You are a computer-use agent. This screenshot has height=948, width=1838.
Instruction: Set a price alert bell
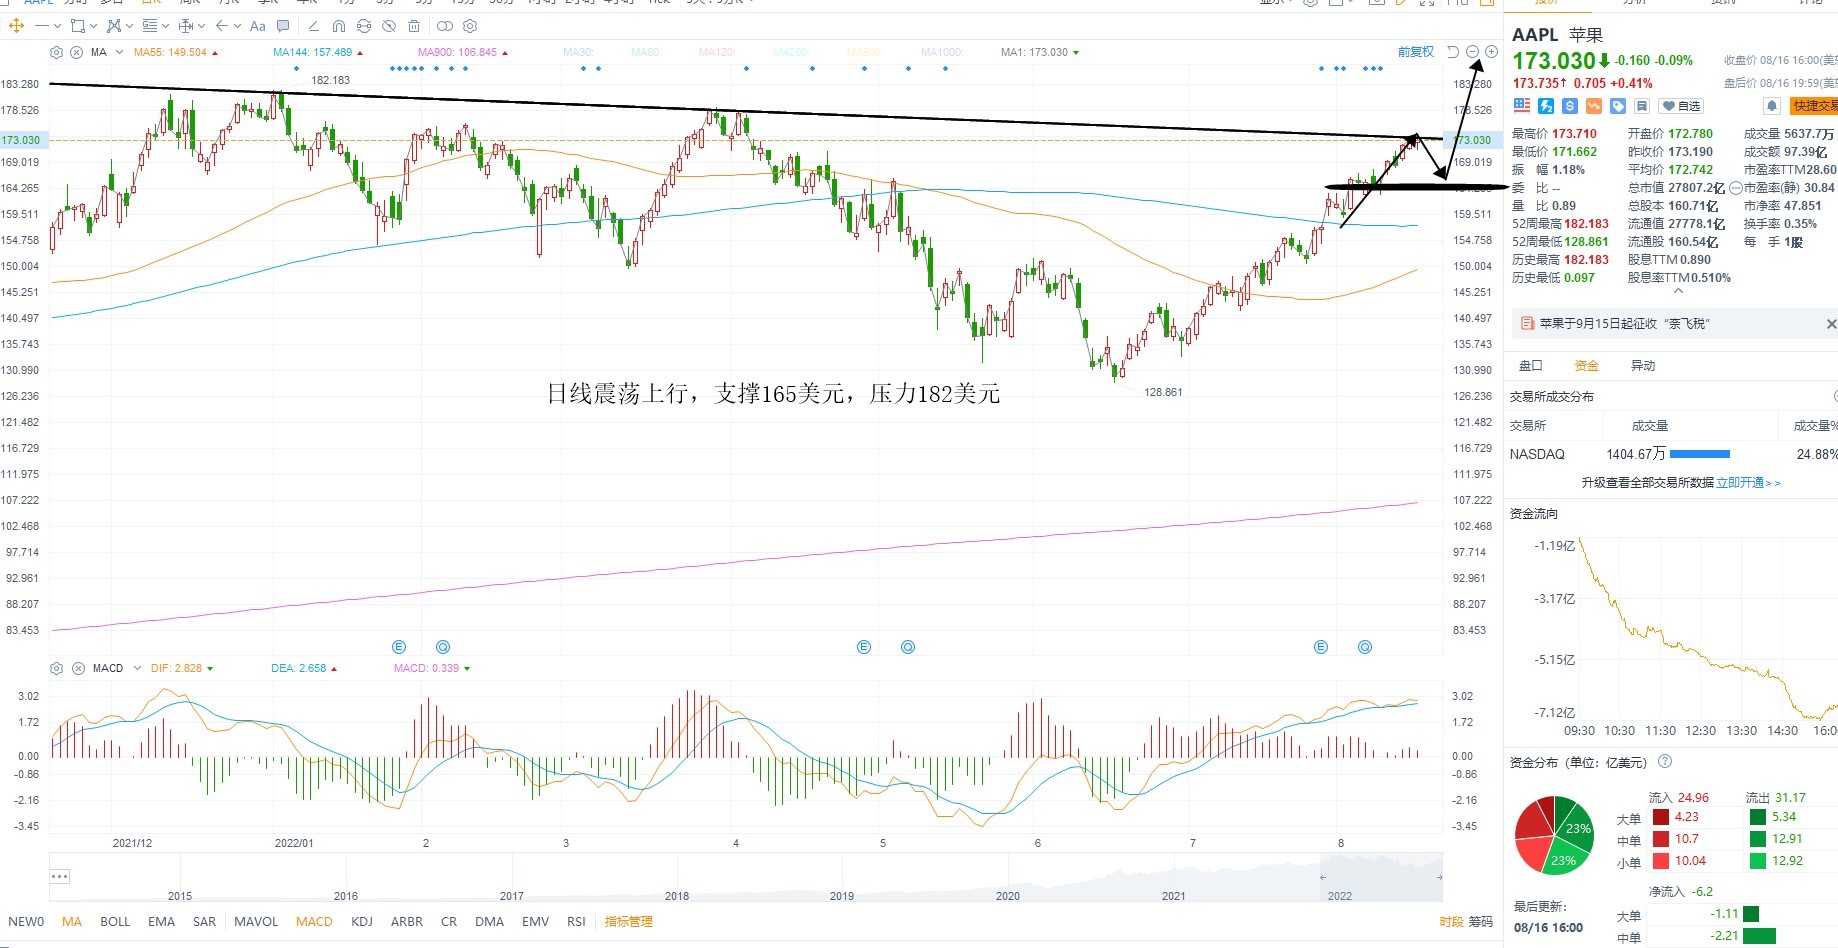1772,106
